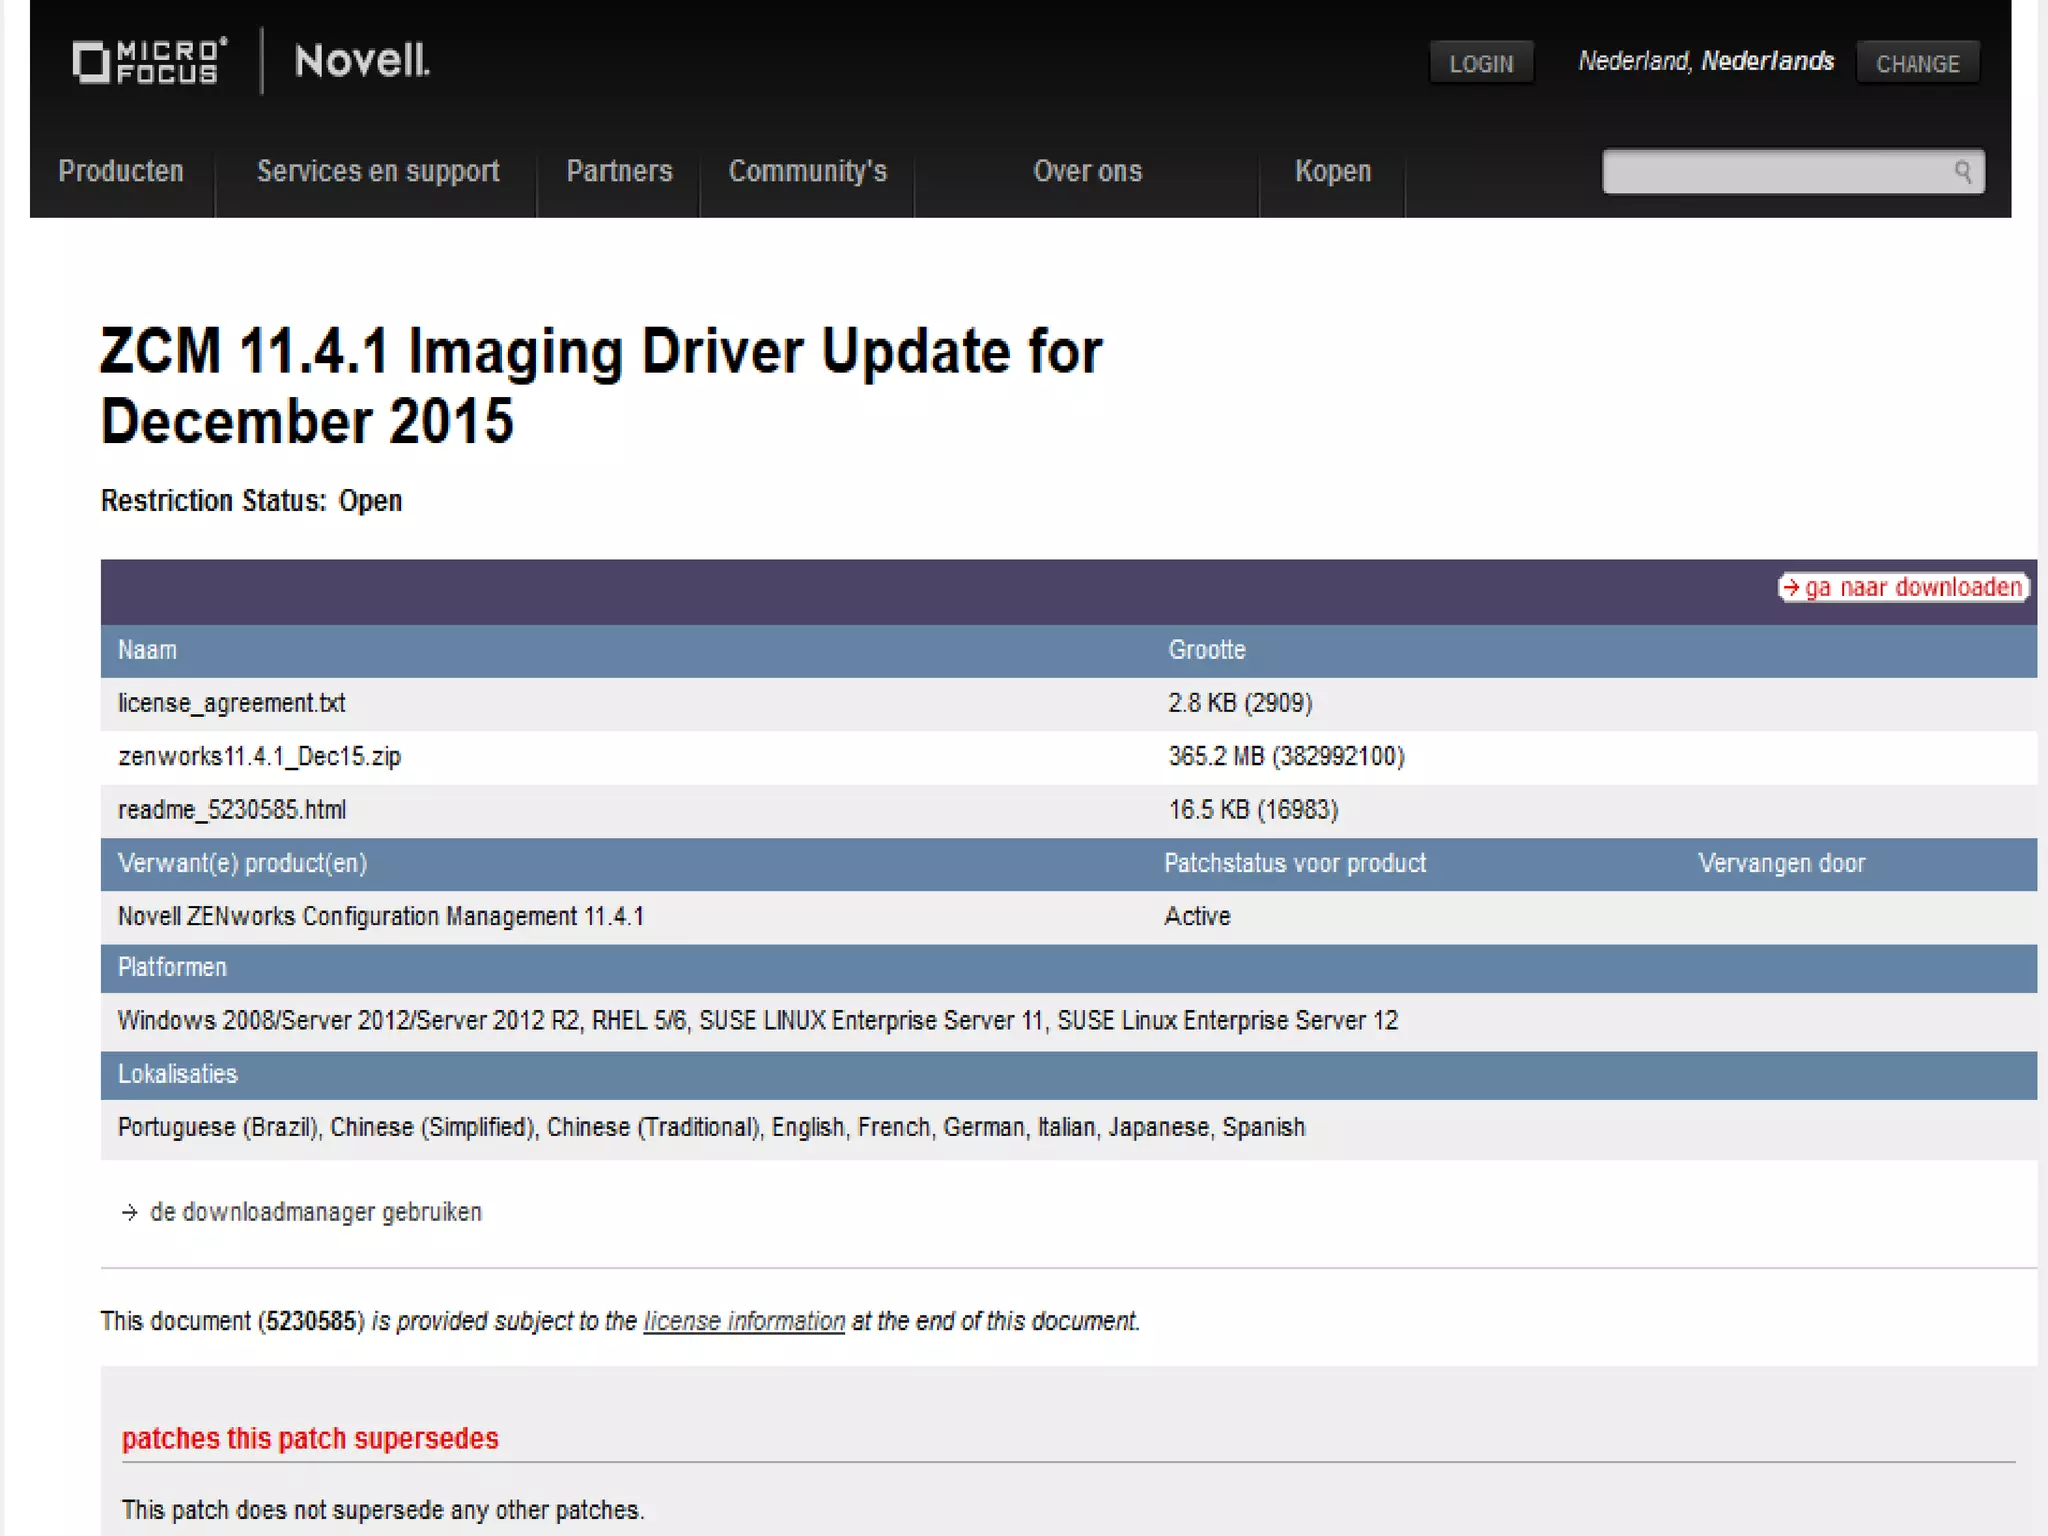Select the license_agreement.txt file name
Image resolution: width=2048 pixels, height=1536 pixels.
click(x=231, y=703)
